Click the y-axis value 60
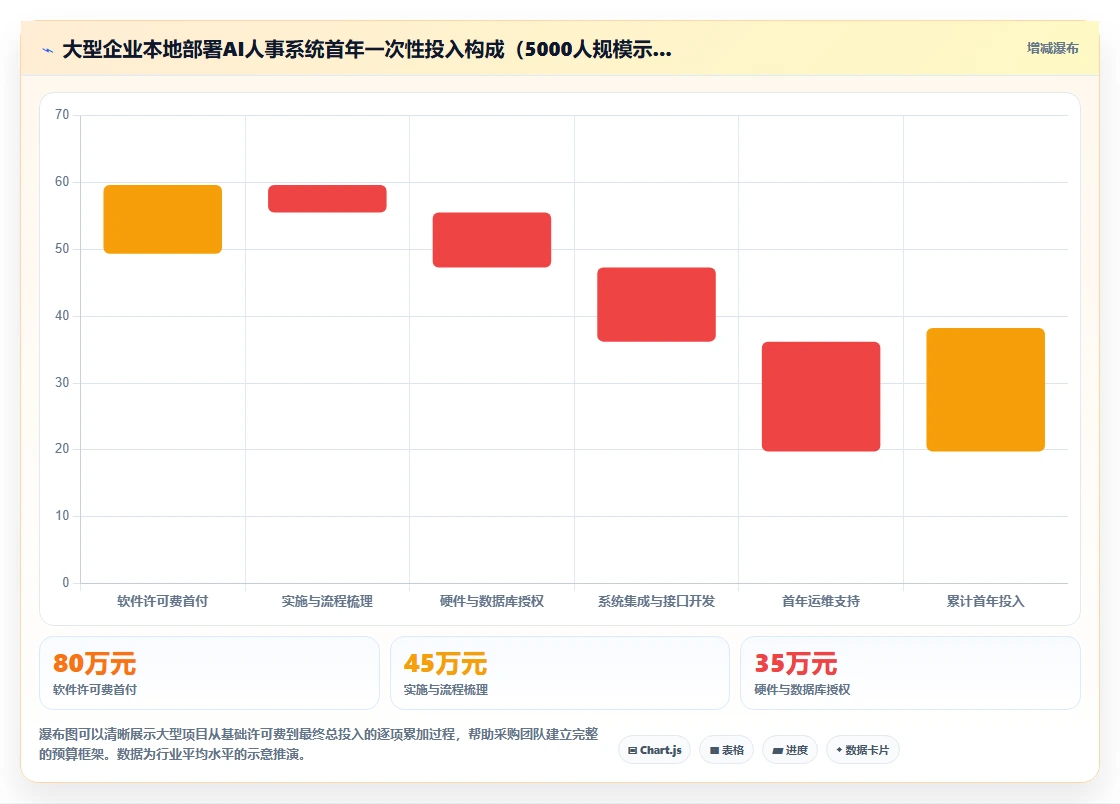Viewport: 1120px width, 804px height. (62, 182)
